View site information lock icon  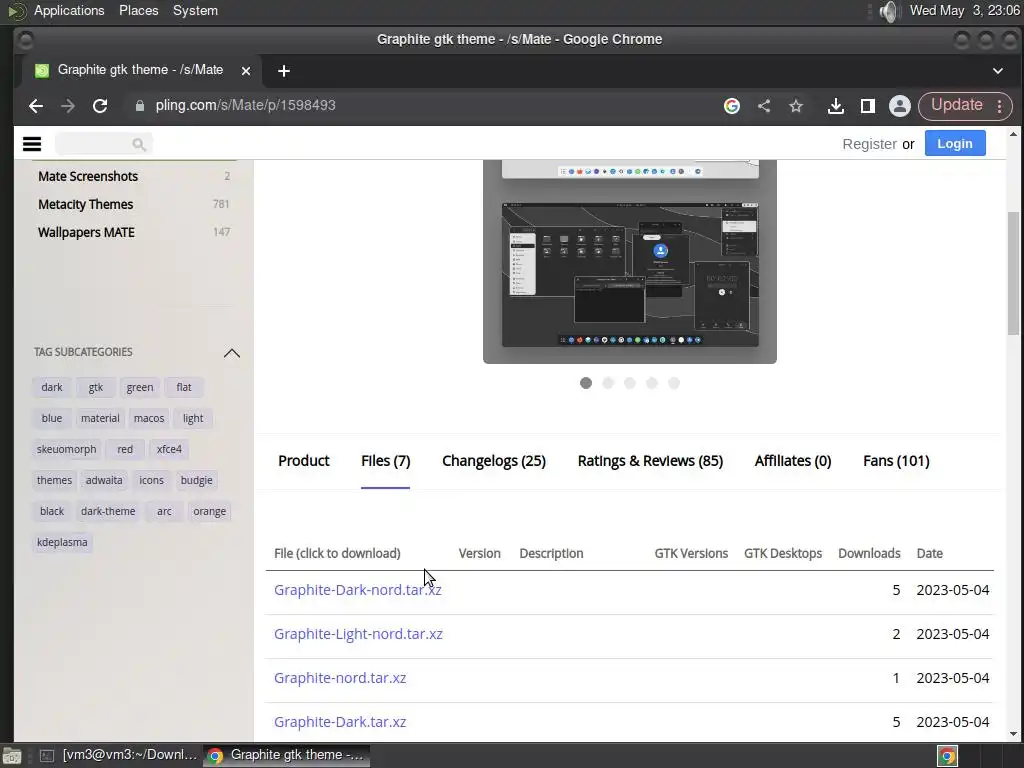[x=140, y=106]
